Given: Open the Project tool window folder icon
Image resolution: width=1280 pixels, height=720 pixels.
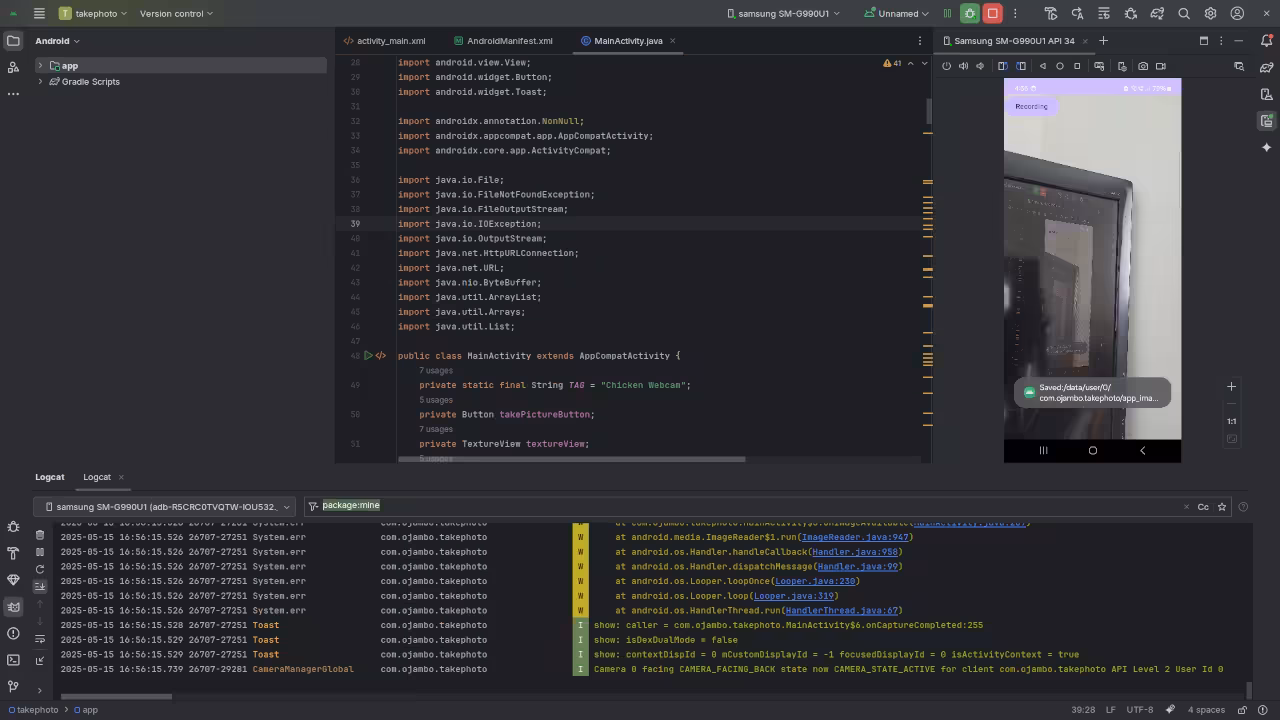Looking at the screenshot, I should point(13,41).
